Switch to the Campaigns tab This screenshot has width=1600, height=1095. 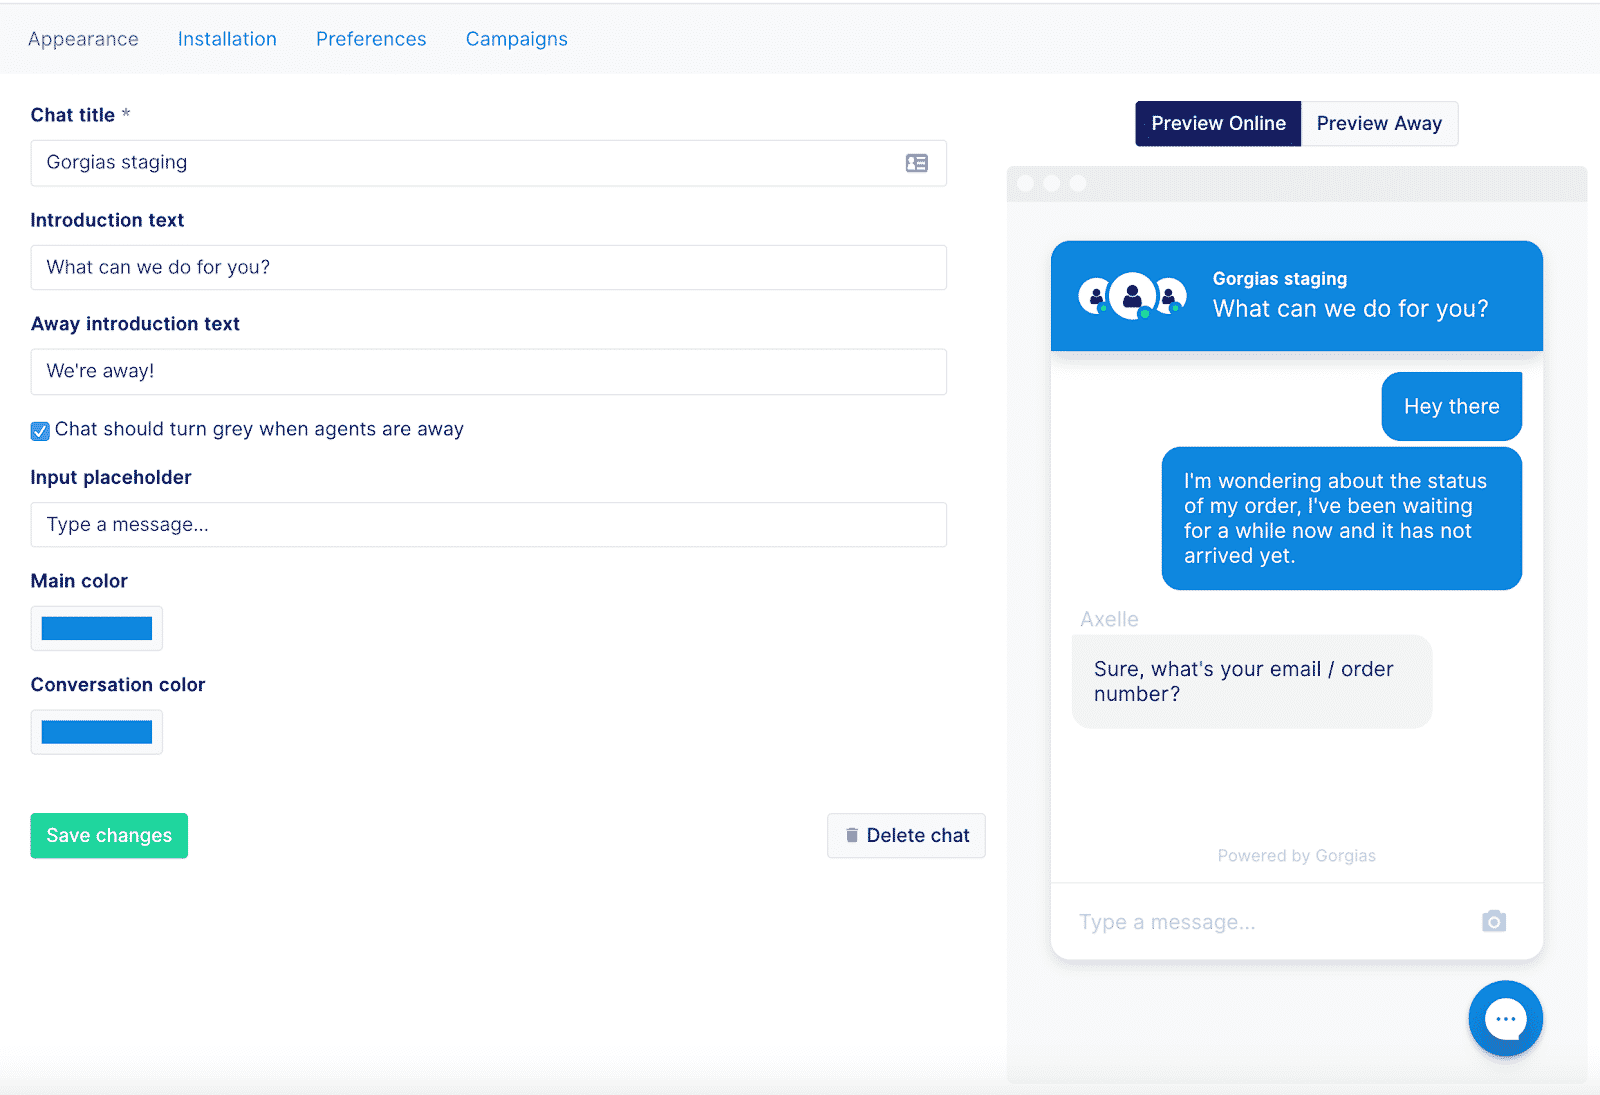(516, 39)
